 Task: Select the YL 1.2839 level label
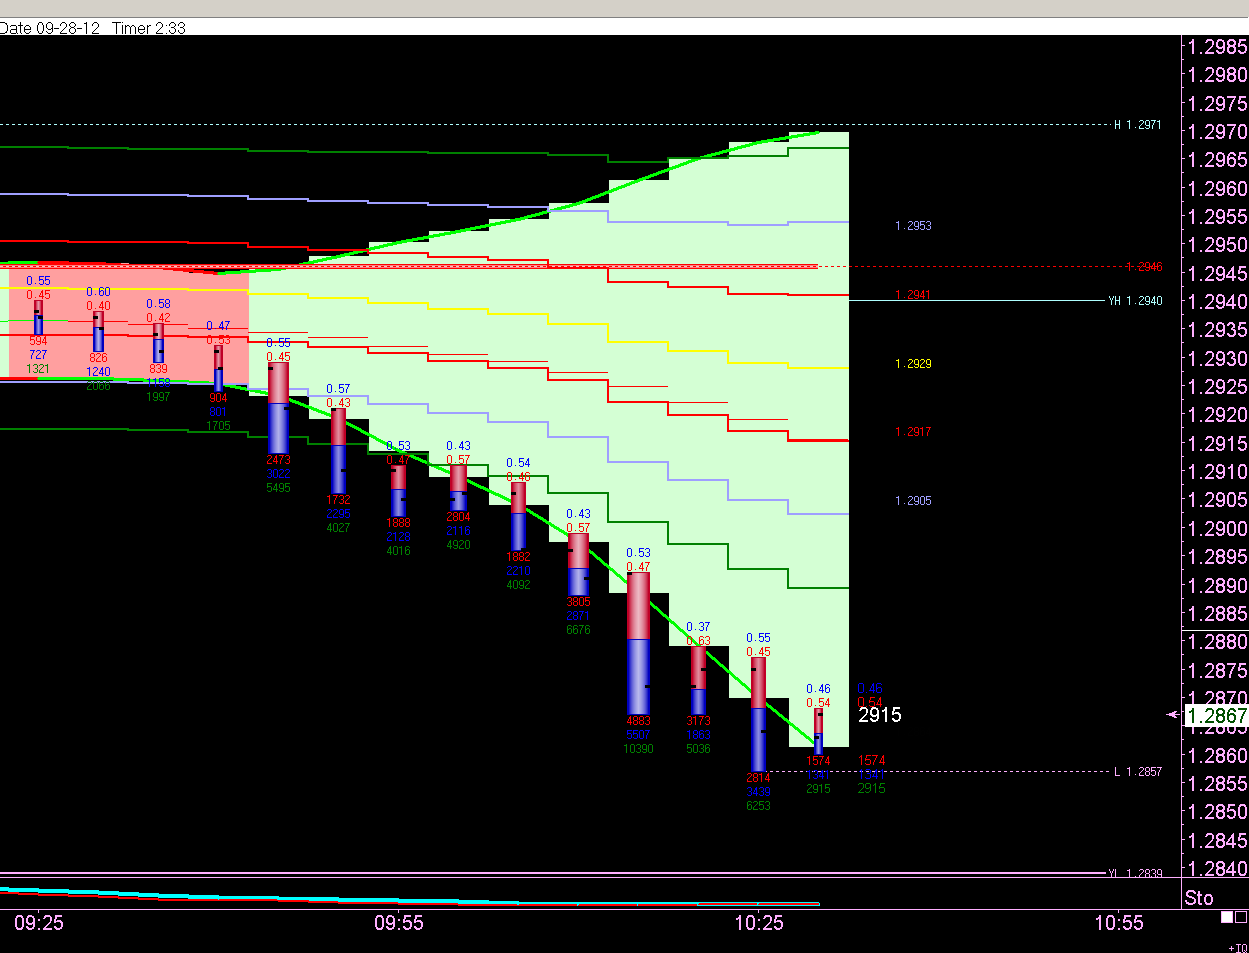click(x=1135, y=874)
